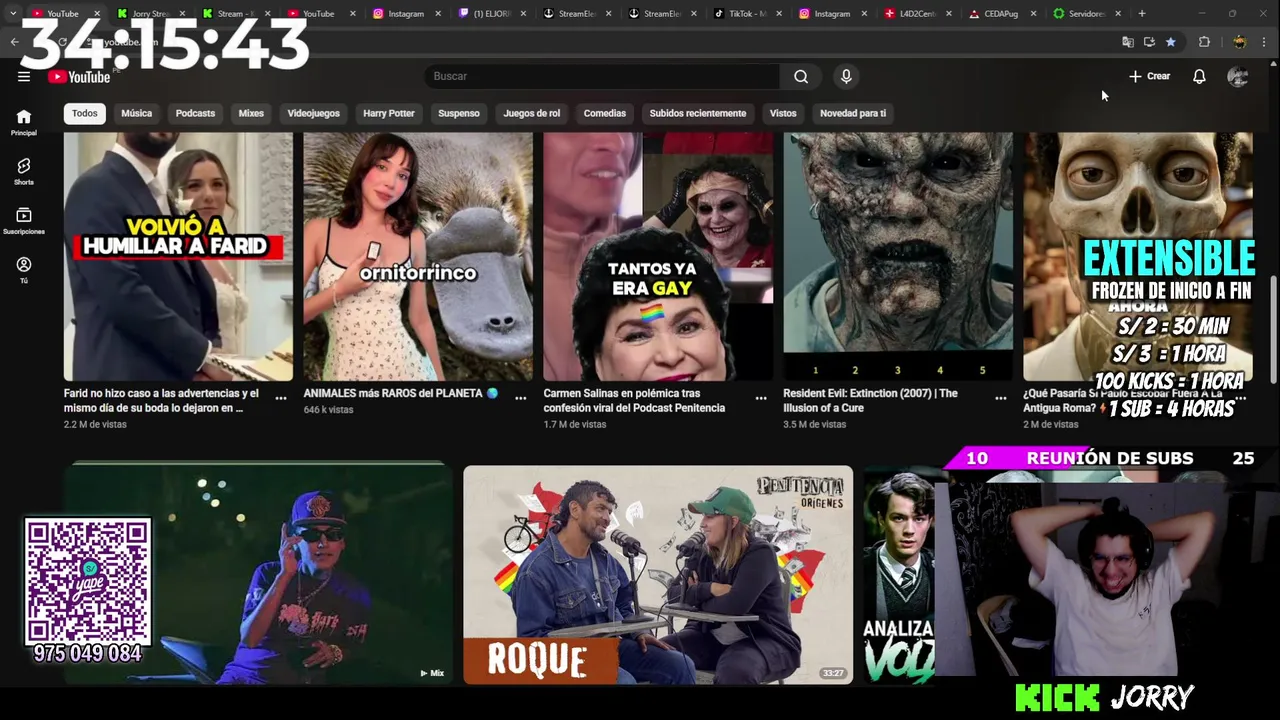Open the Chrome profile avatar
Viewport: 1280px width, 720px height.
pyautogui.click(x=1239, y=42)
